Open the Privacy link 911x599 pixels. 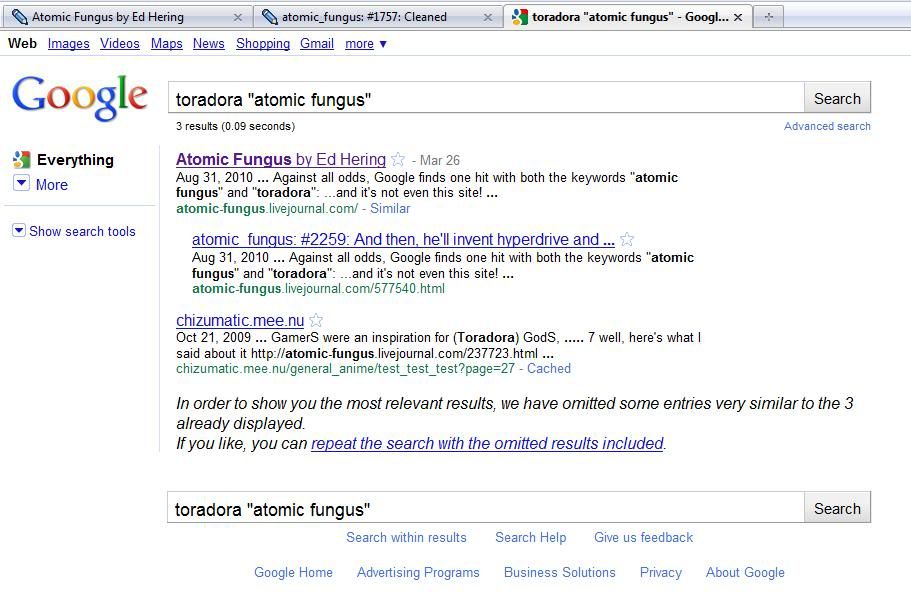pos(661,572)
